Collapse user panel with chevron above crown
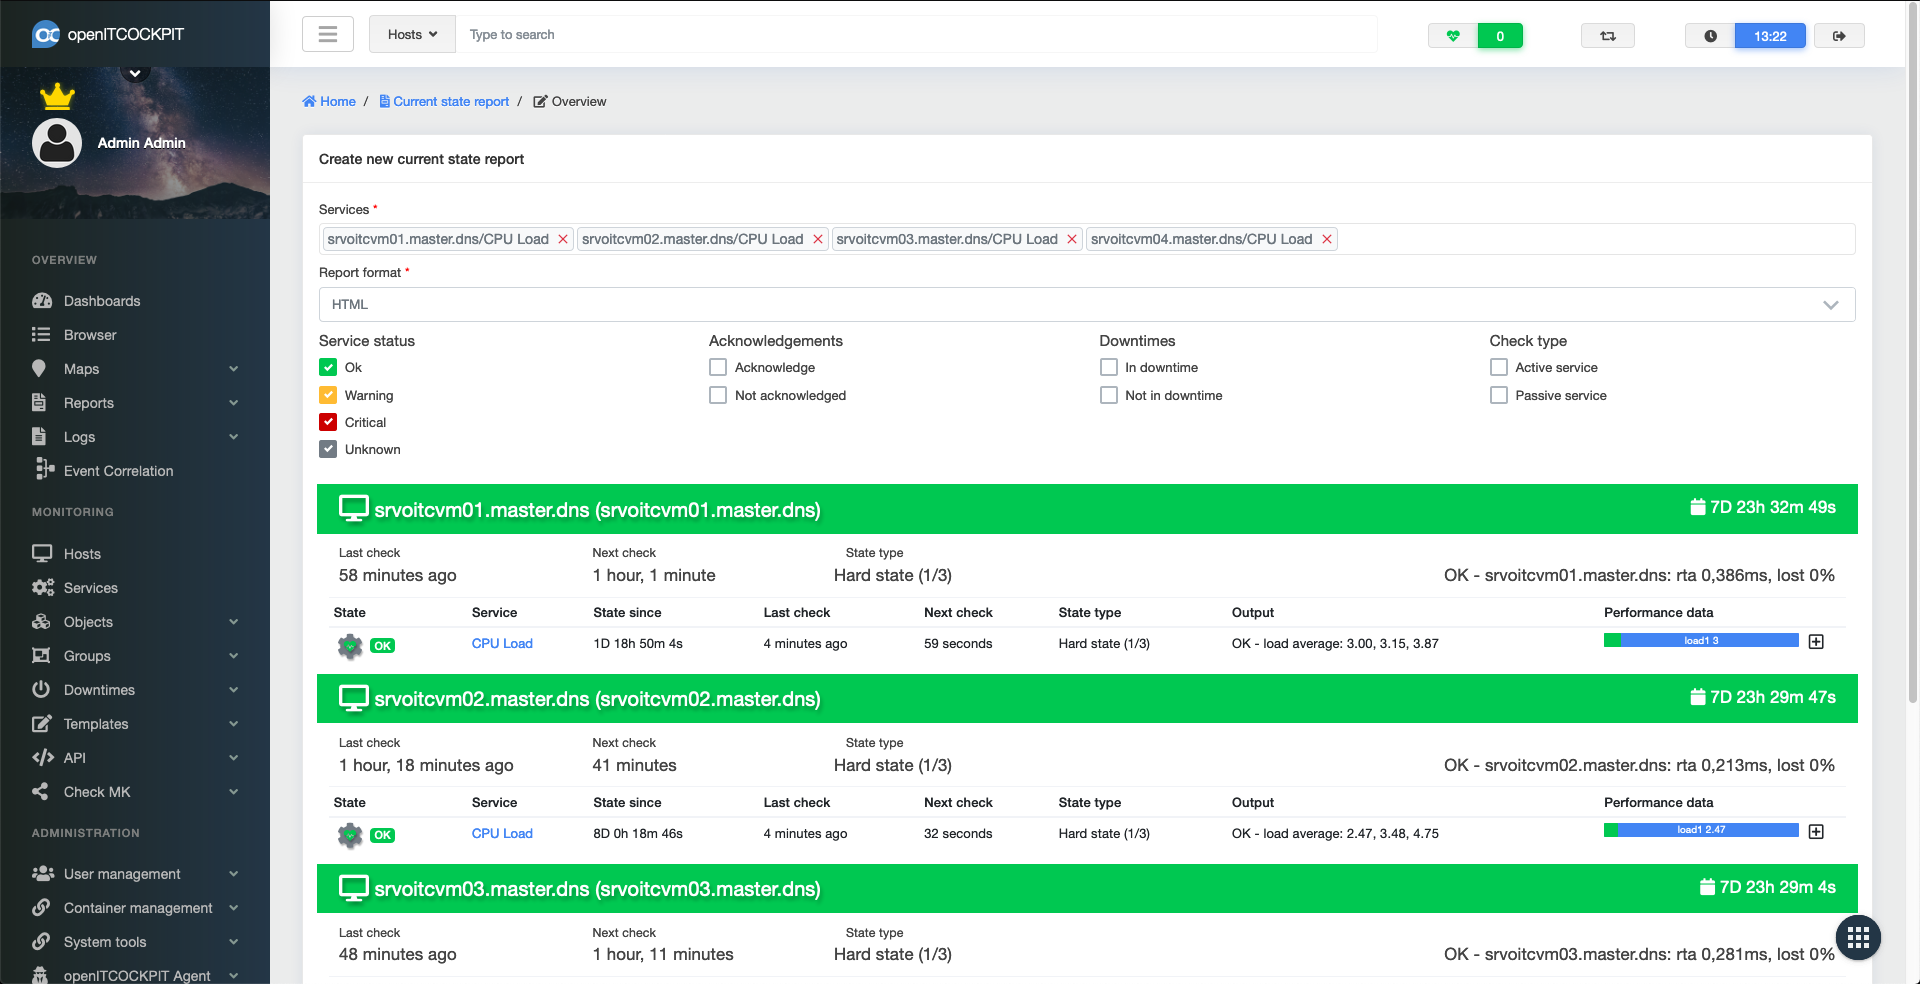Viewport: 1920px width, 984px height. point(135,72)
